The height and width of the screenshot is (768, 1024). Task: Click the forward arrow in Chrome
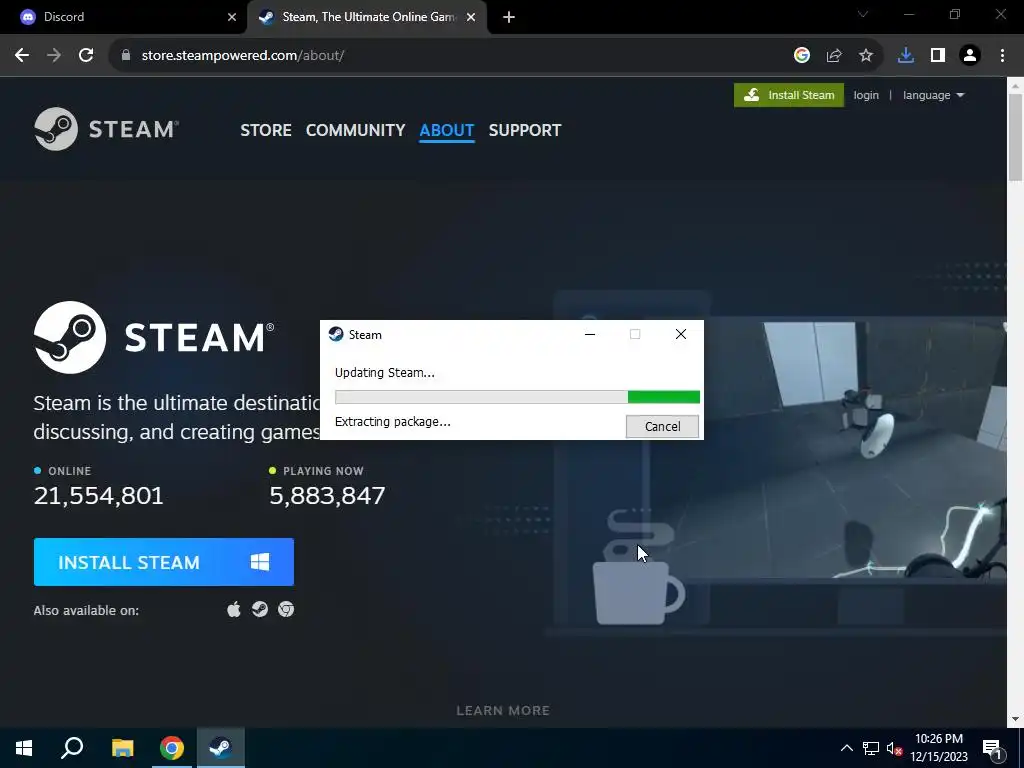pos(54,56)
